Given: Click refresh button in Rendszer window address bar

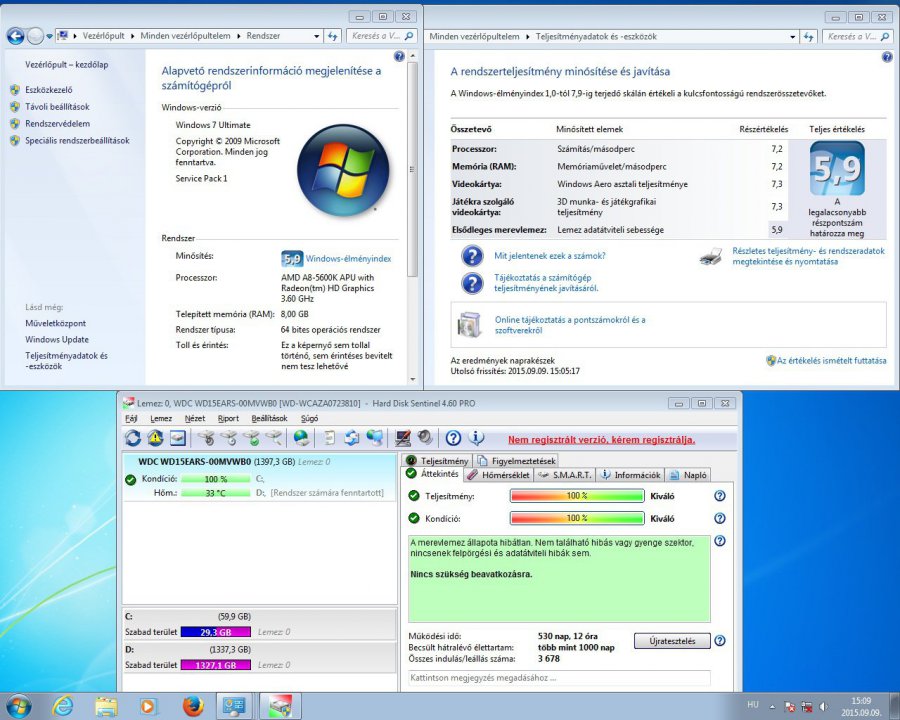Looking at the screenshot, I should [332, 36].
